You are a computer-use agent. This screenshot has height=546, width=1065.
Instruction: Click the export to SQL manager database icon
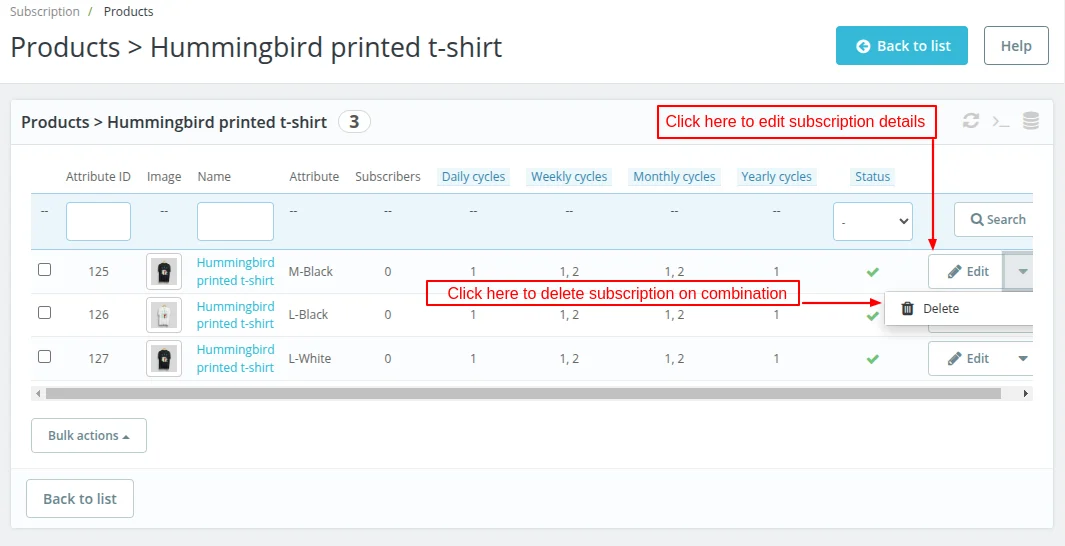click(1031, 121)
